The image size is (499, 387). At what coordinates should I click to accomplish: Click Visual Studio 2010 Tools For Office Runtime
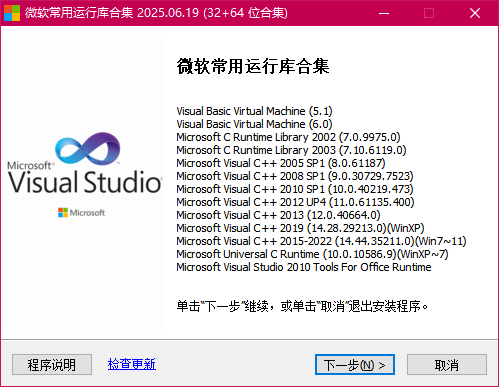304,267
